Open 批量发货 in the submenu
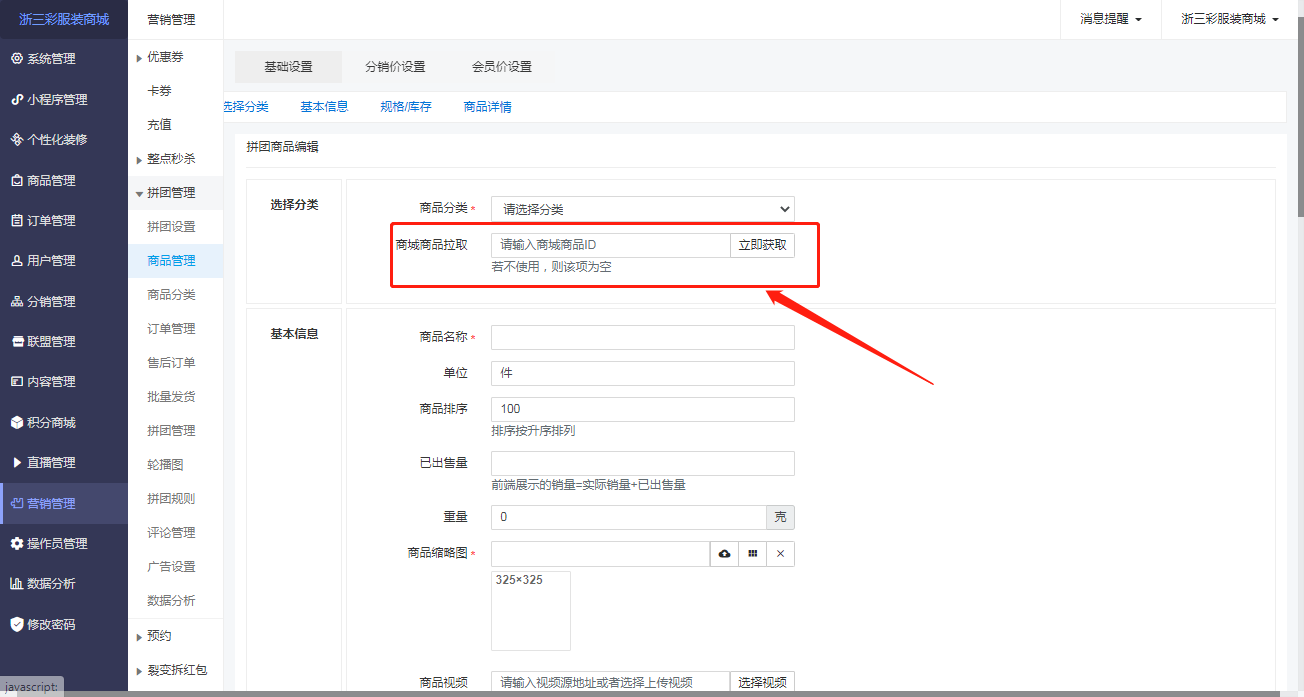The height and width of the screenshot is (697, 1304). [171, 397]
